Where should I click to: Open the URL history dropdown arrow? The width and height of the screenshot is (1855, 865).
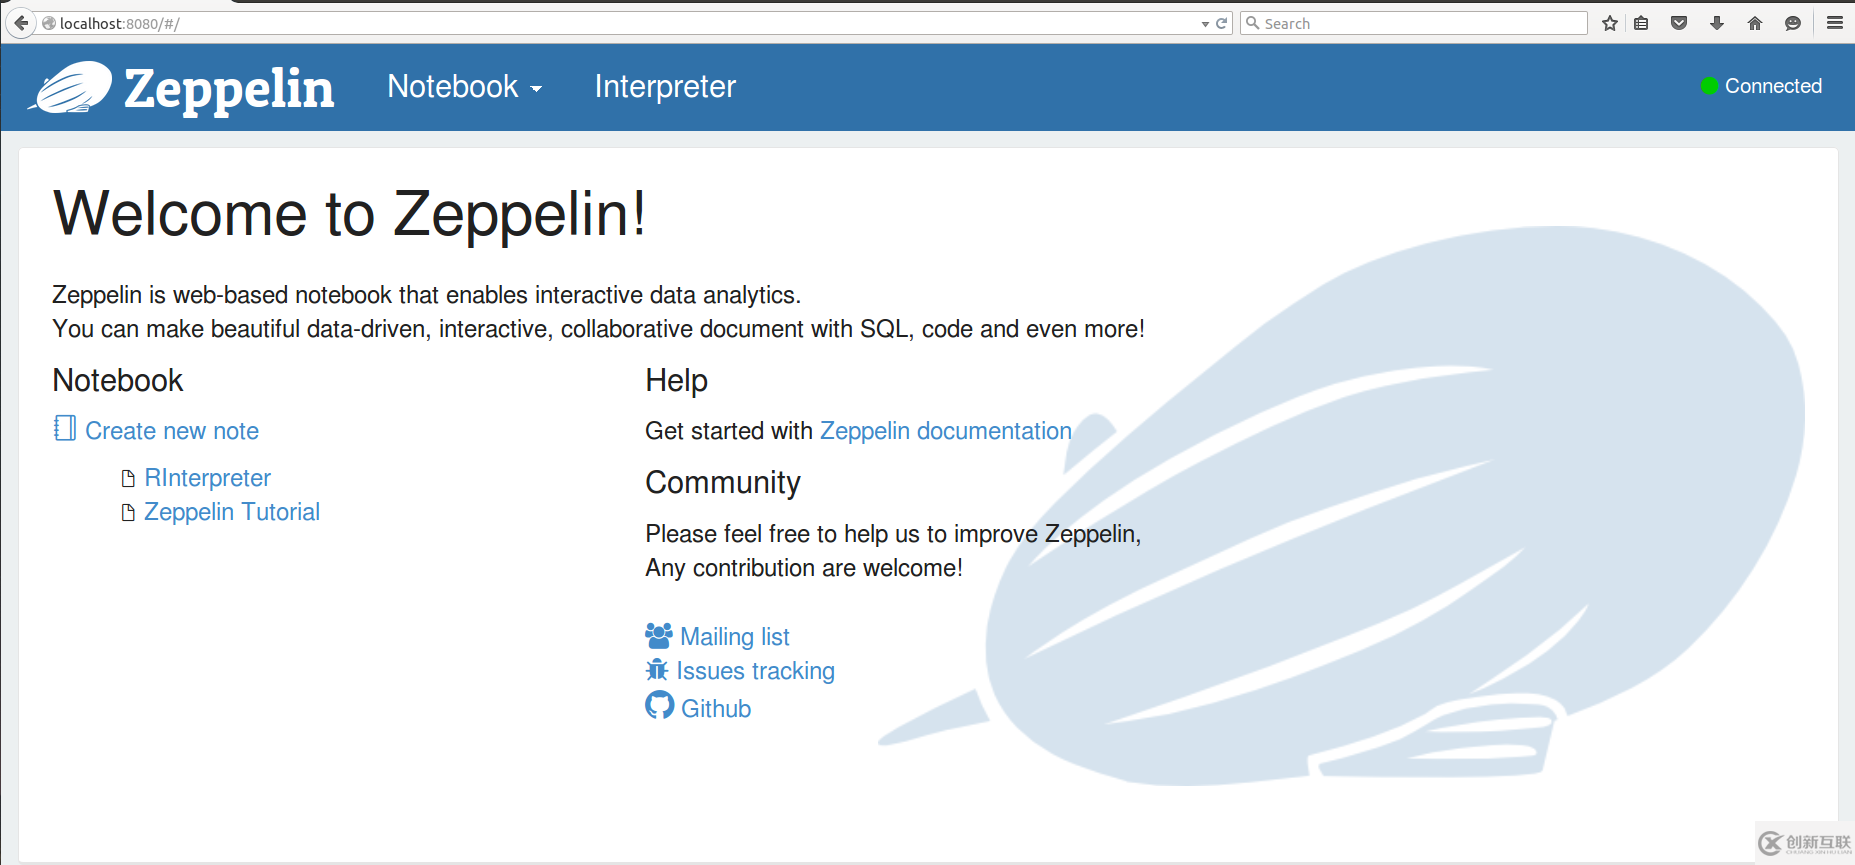click(1205, 24)
